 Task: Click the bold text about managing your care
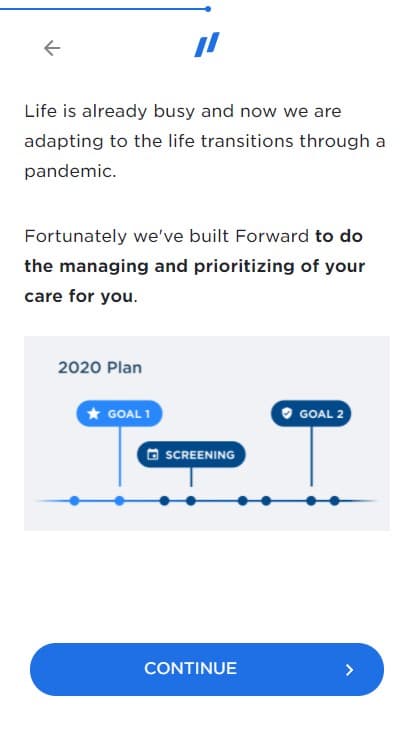coord(194,266)
